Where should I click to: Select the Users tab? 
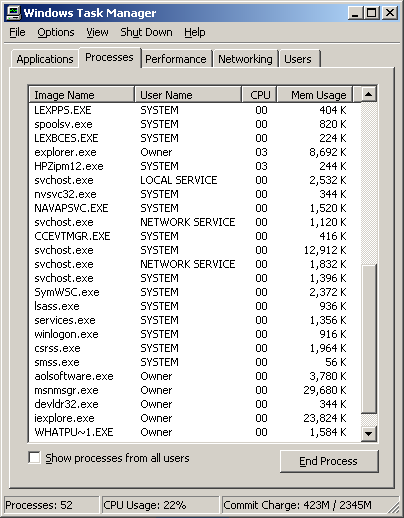click(298, 59)
